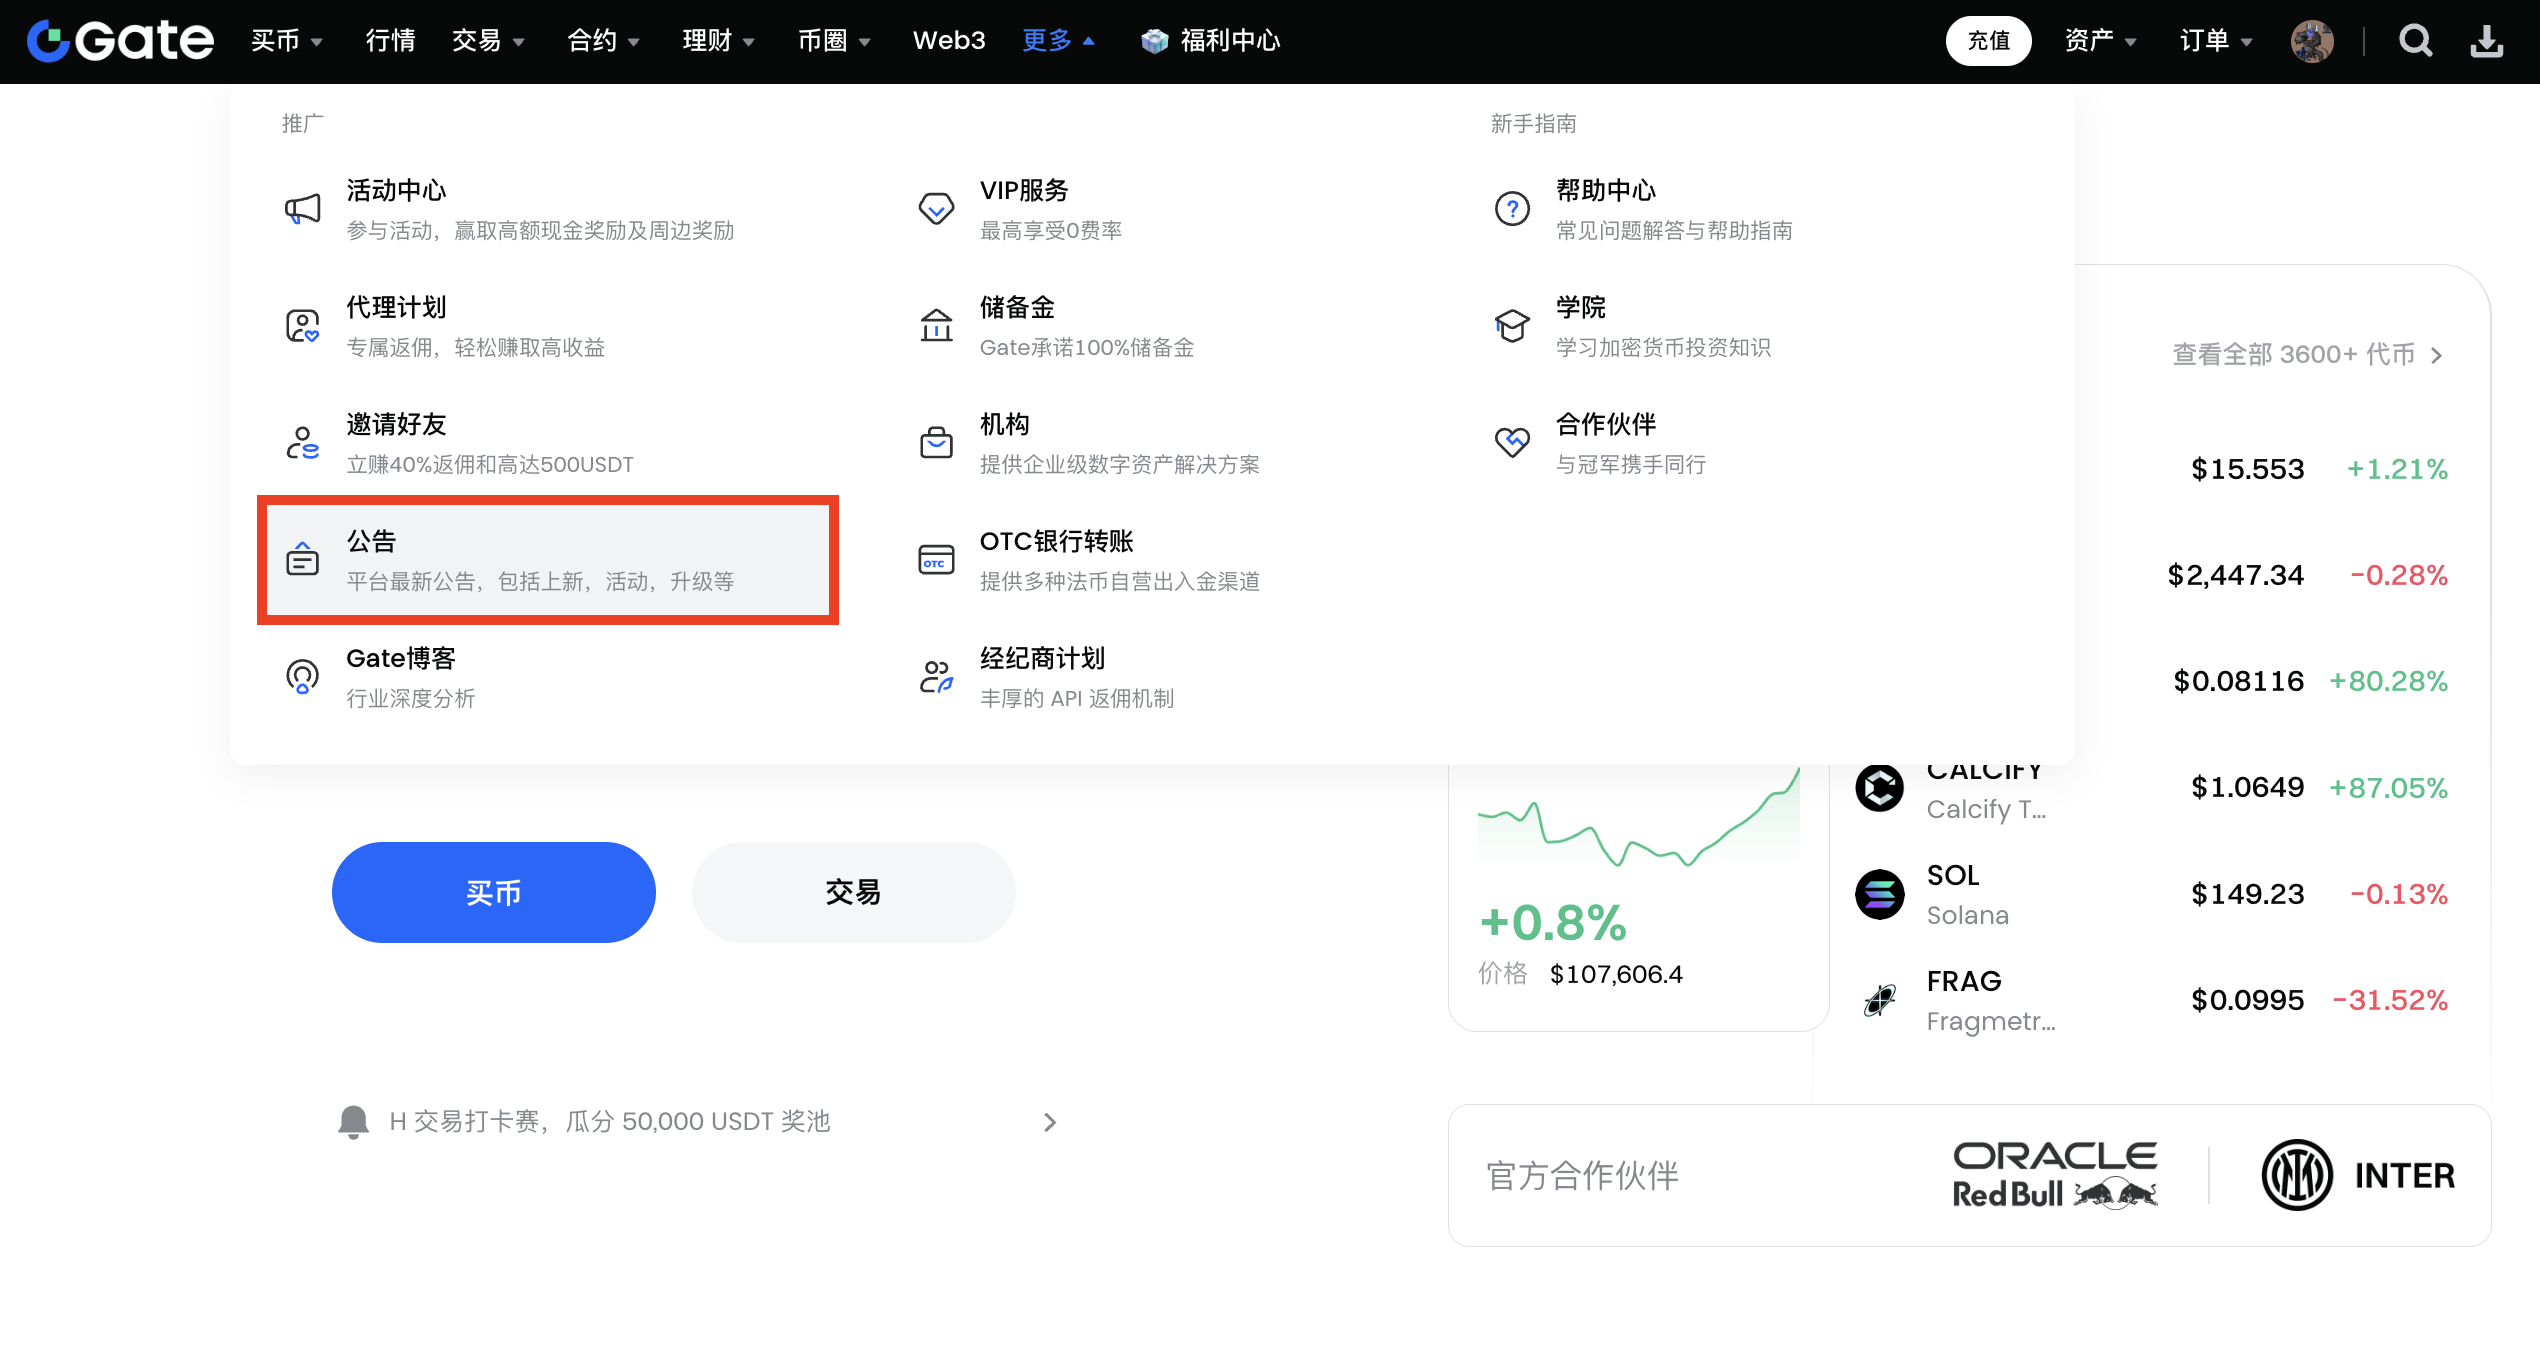The height and width of the screenshot is (1368, 2540).
Task: Click the 储备金 bank building icon
Action: tap(936, 326)
